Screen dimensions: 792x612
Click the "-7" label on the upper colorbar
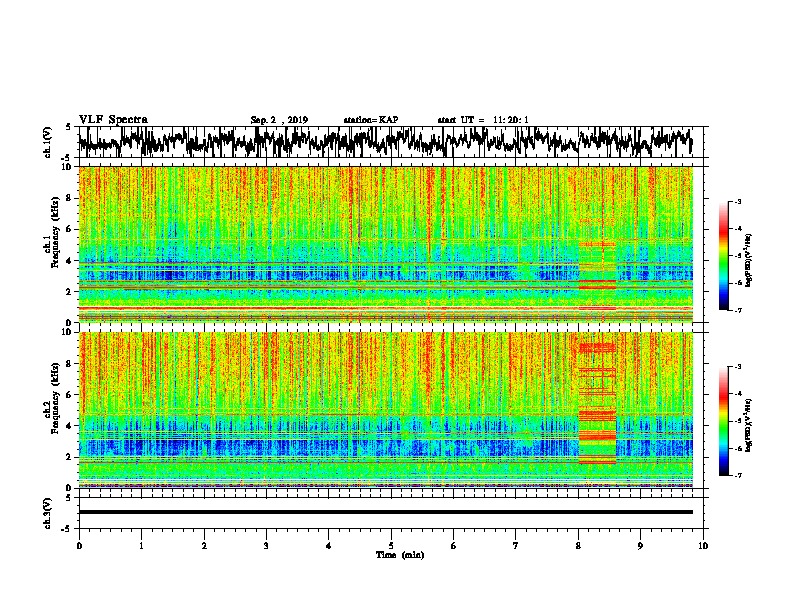pos(738,310)
